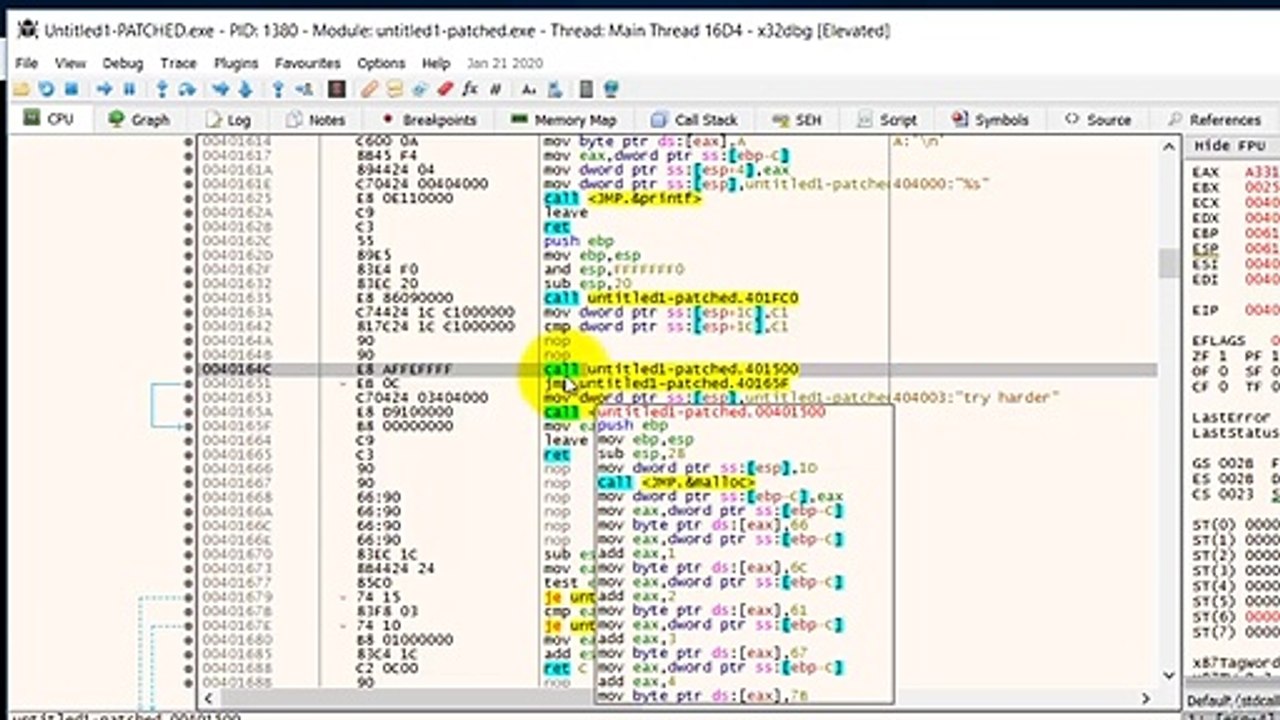Toggle breakpoint bullet at address 0040165F
Viewport: 1280px width, 720px height.
point(189,426)
